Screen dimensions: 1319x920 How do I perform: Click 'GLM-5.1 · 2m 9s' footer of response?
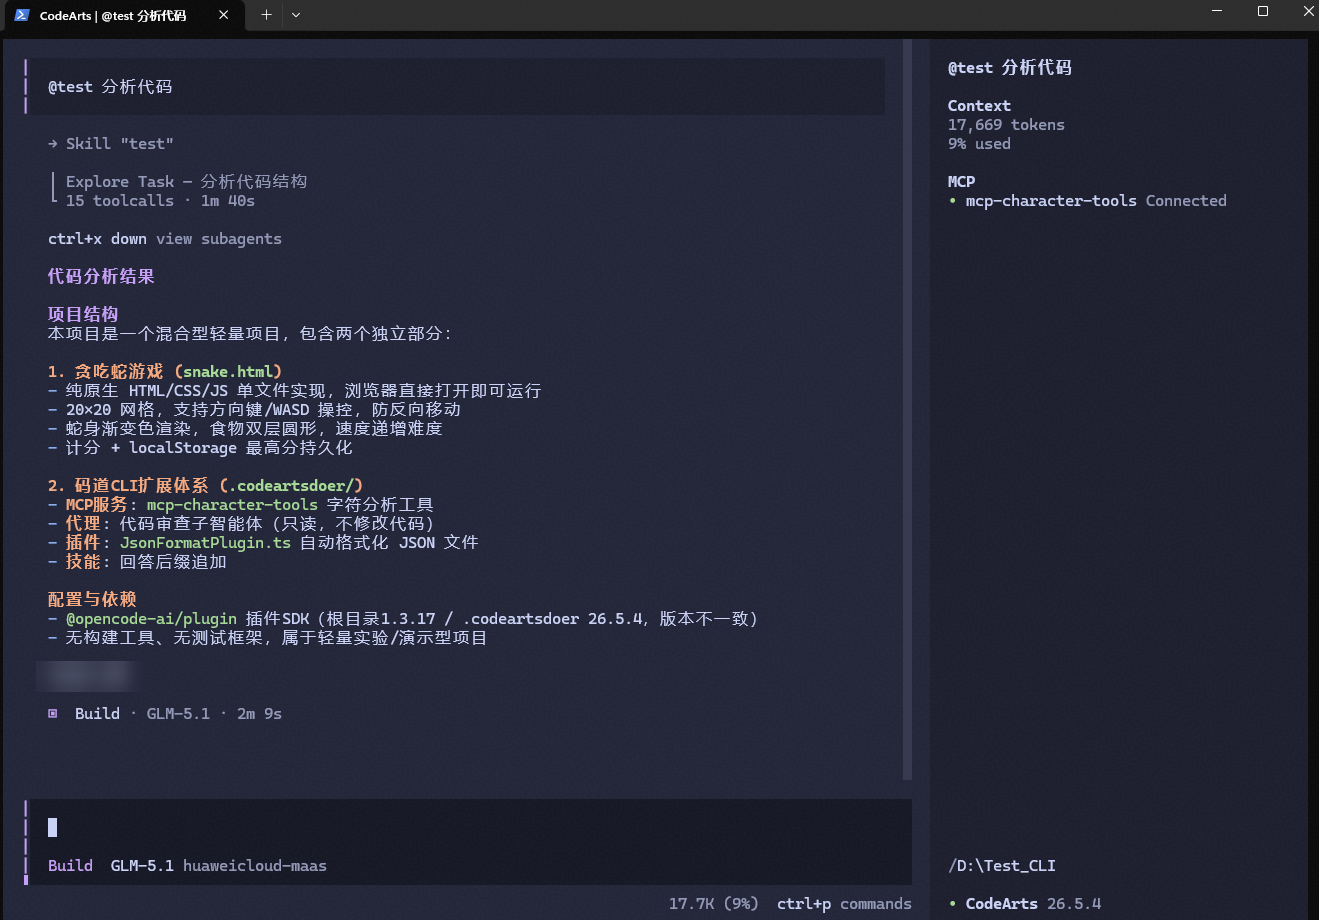coord(214,714)
